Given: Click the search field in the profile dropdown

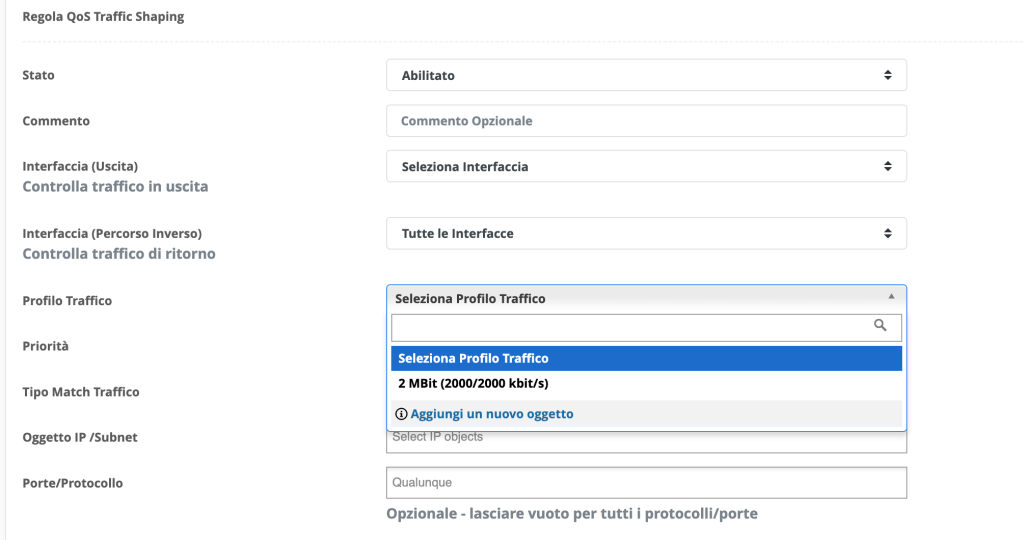Looking at the screenshot, I should tap(630, 327).
